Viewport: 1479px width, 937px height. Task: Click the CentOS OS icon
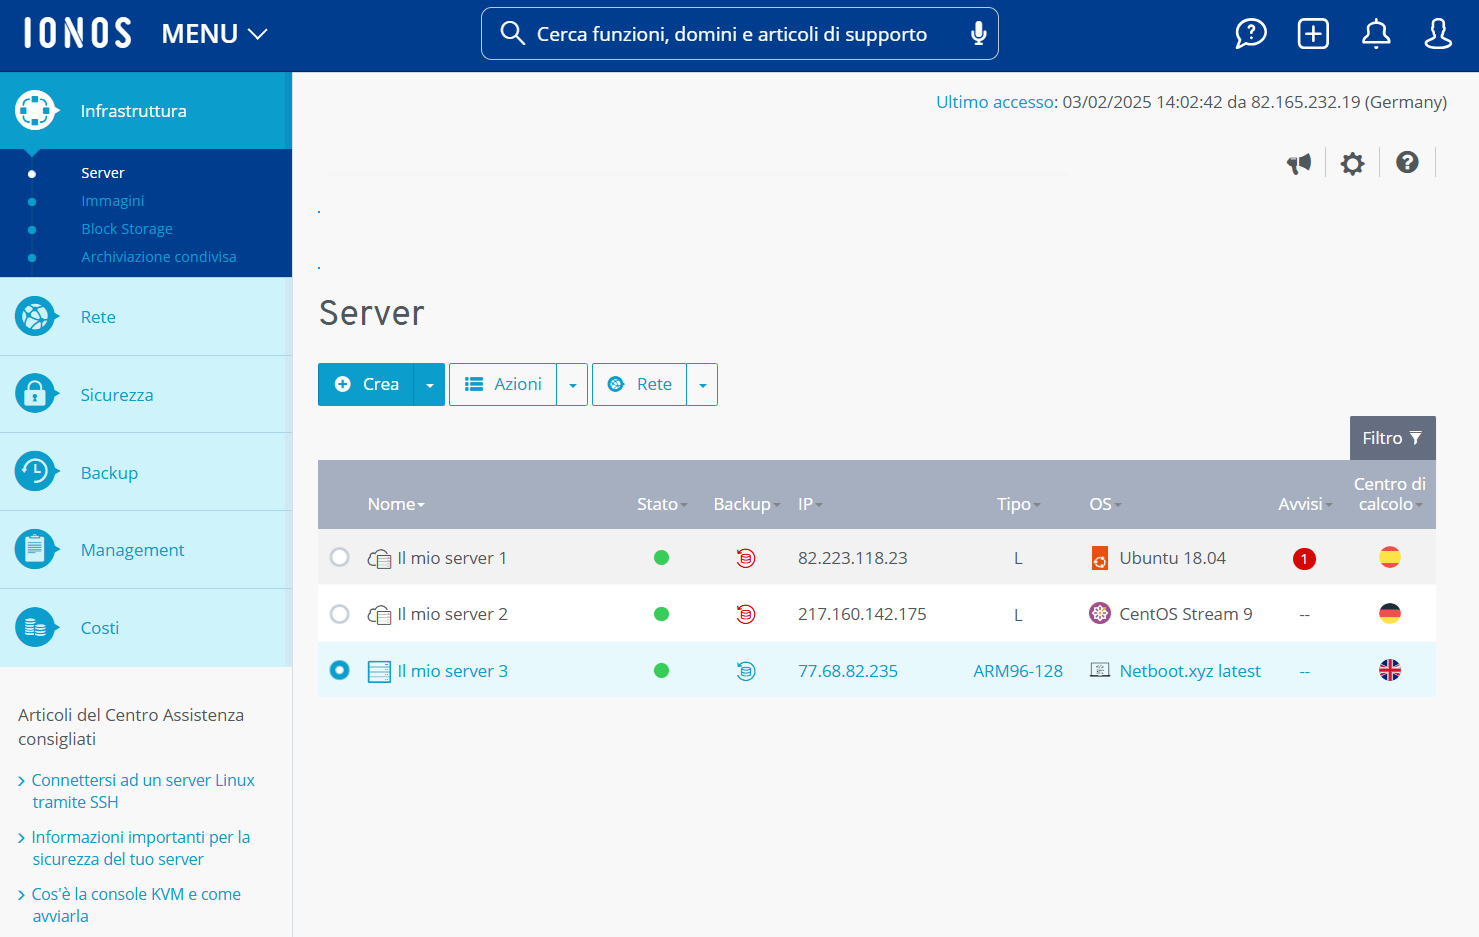[1100, 613]
